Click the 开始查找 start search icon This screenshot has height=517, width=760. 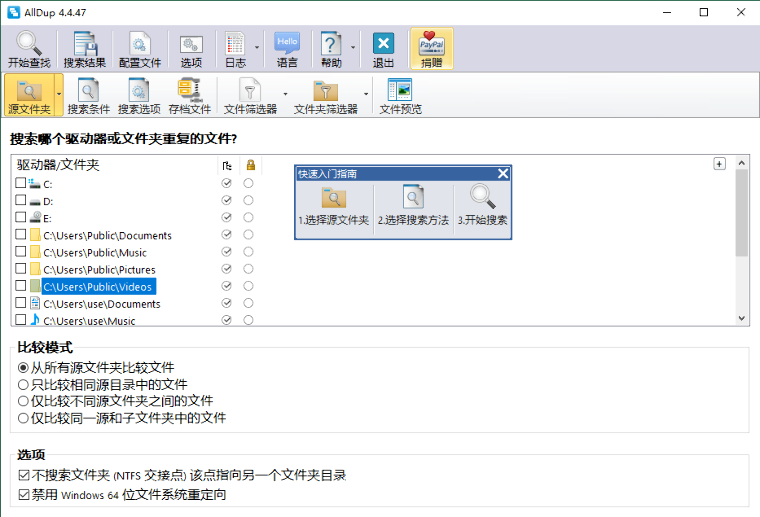click(29, 48)
